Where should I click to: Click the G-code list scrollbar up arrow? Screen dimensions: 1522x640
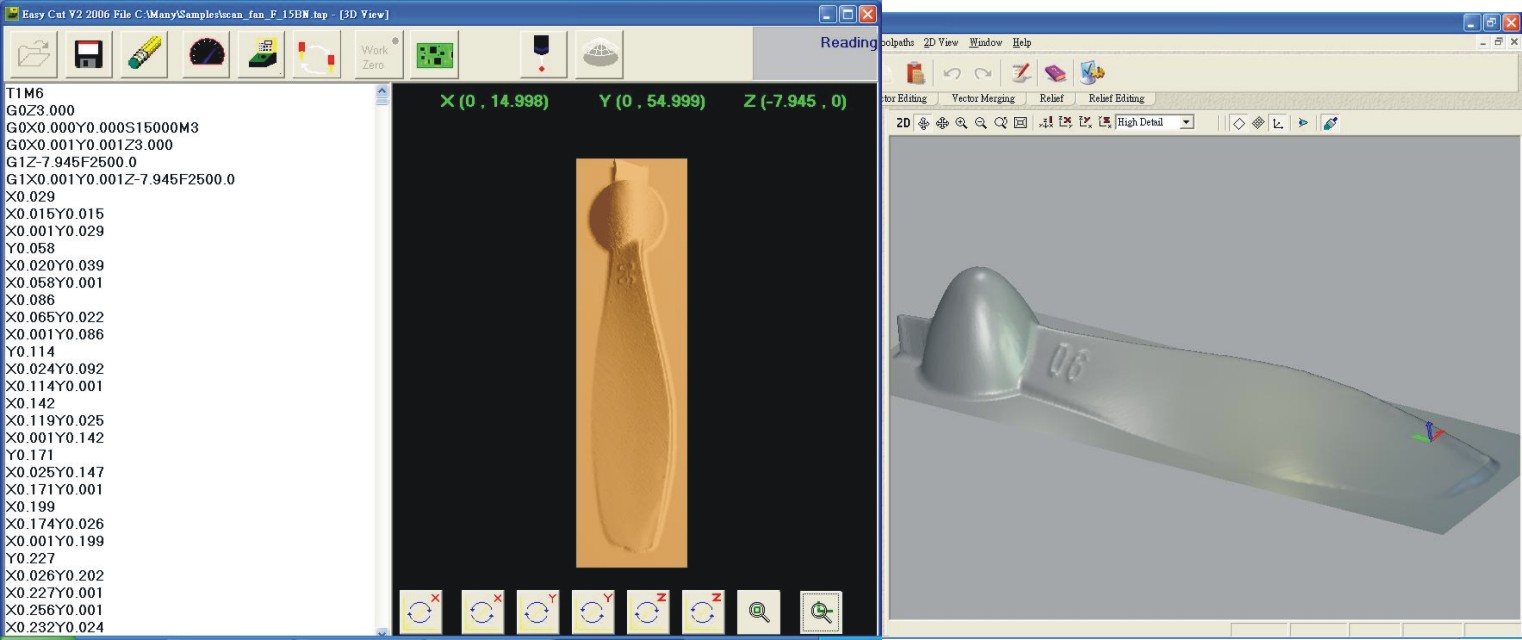380,92
